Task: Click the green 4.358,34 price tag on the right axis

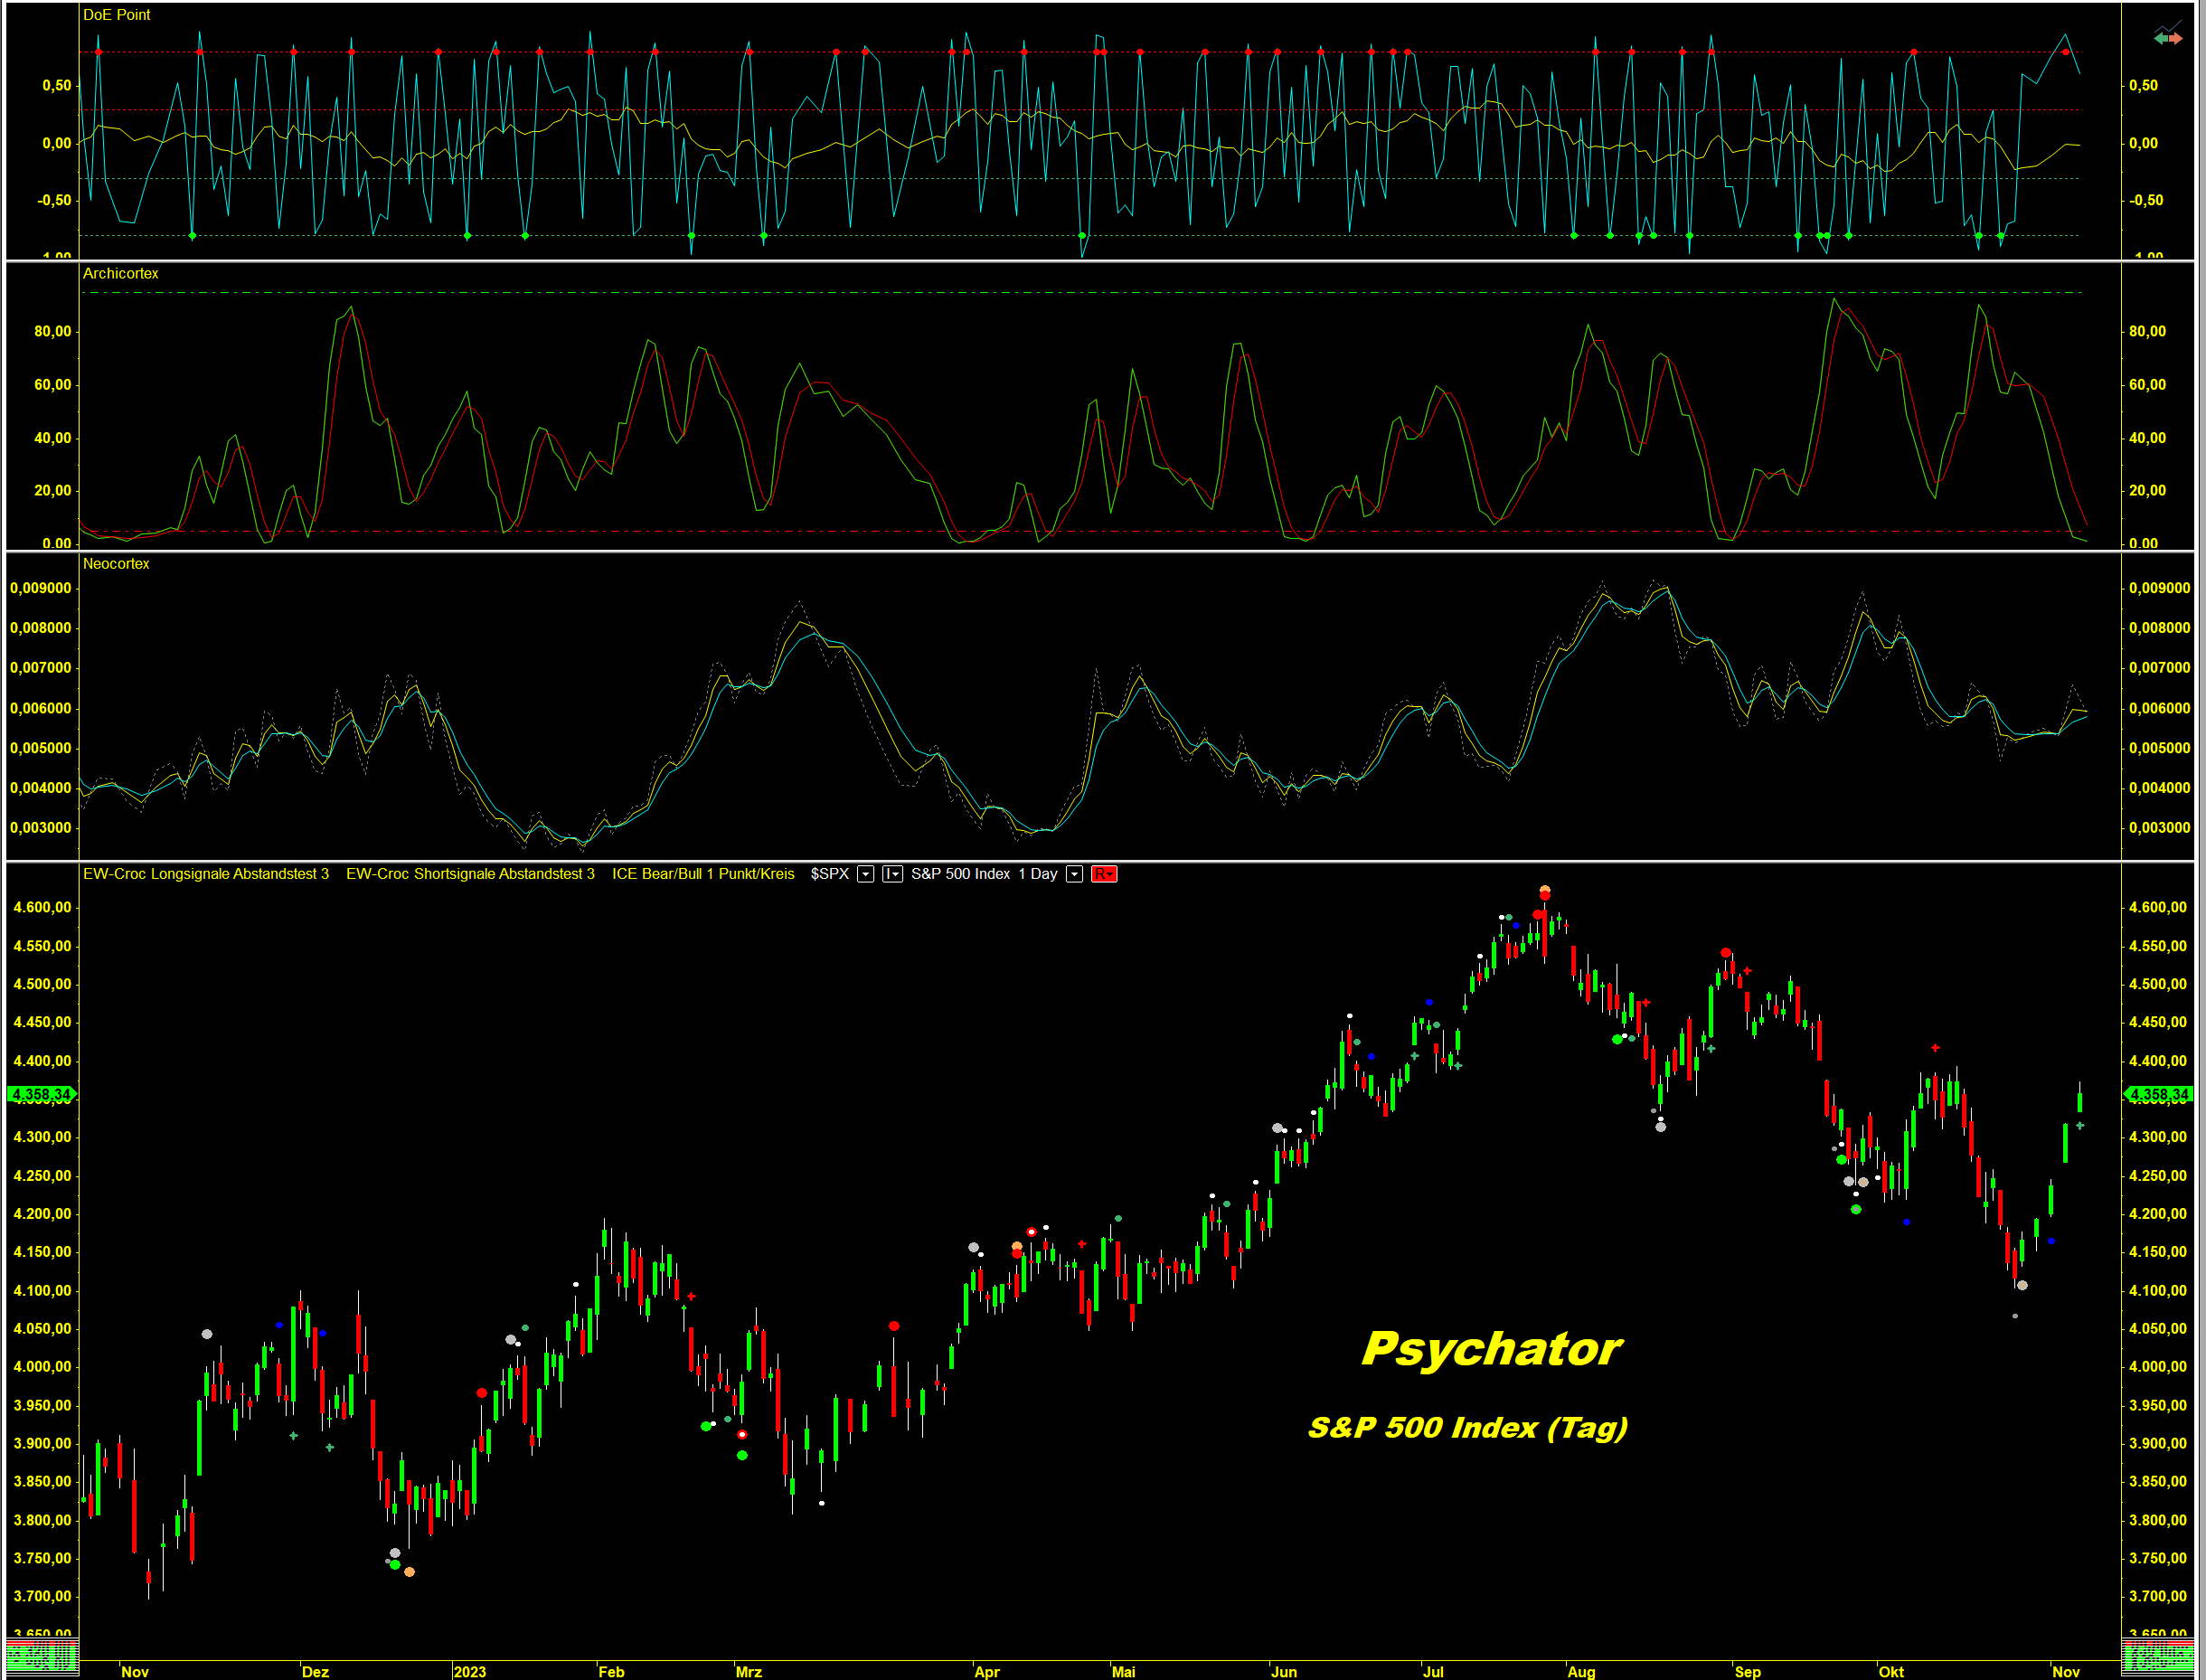Action: coord(2158,1095)
